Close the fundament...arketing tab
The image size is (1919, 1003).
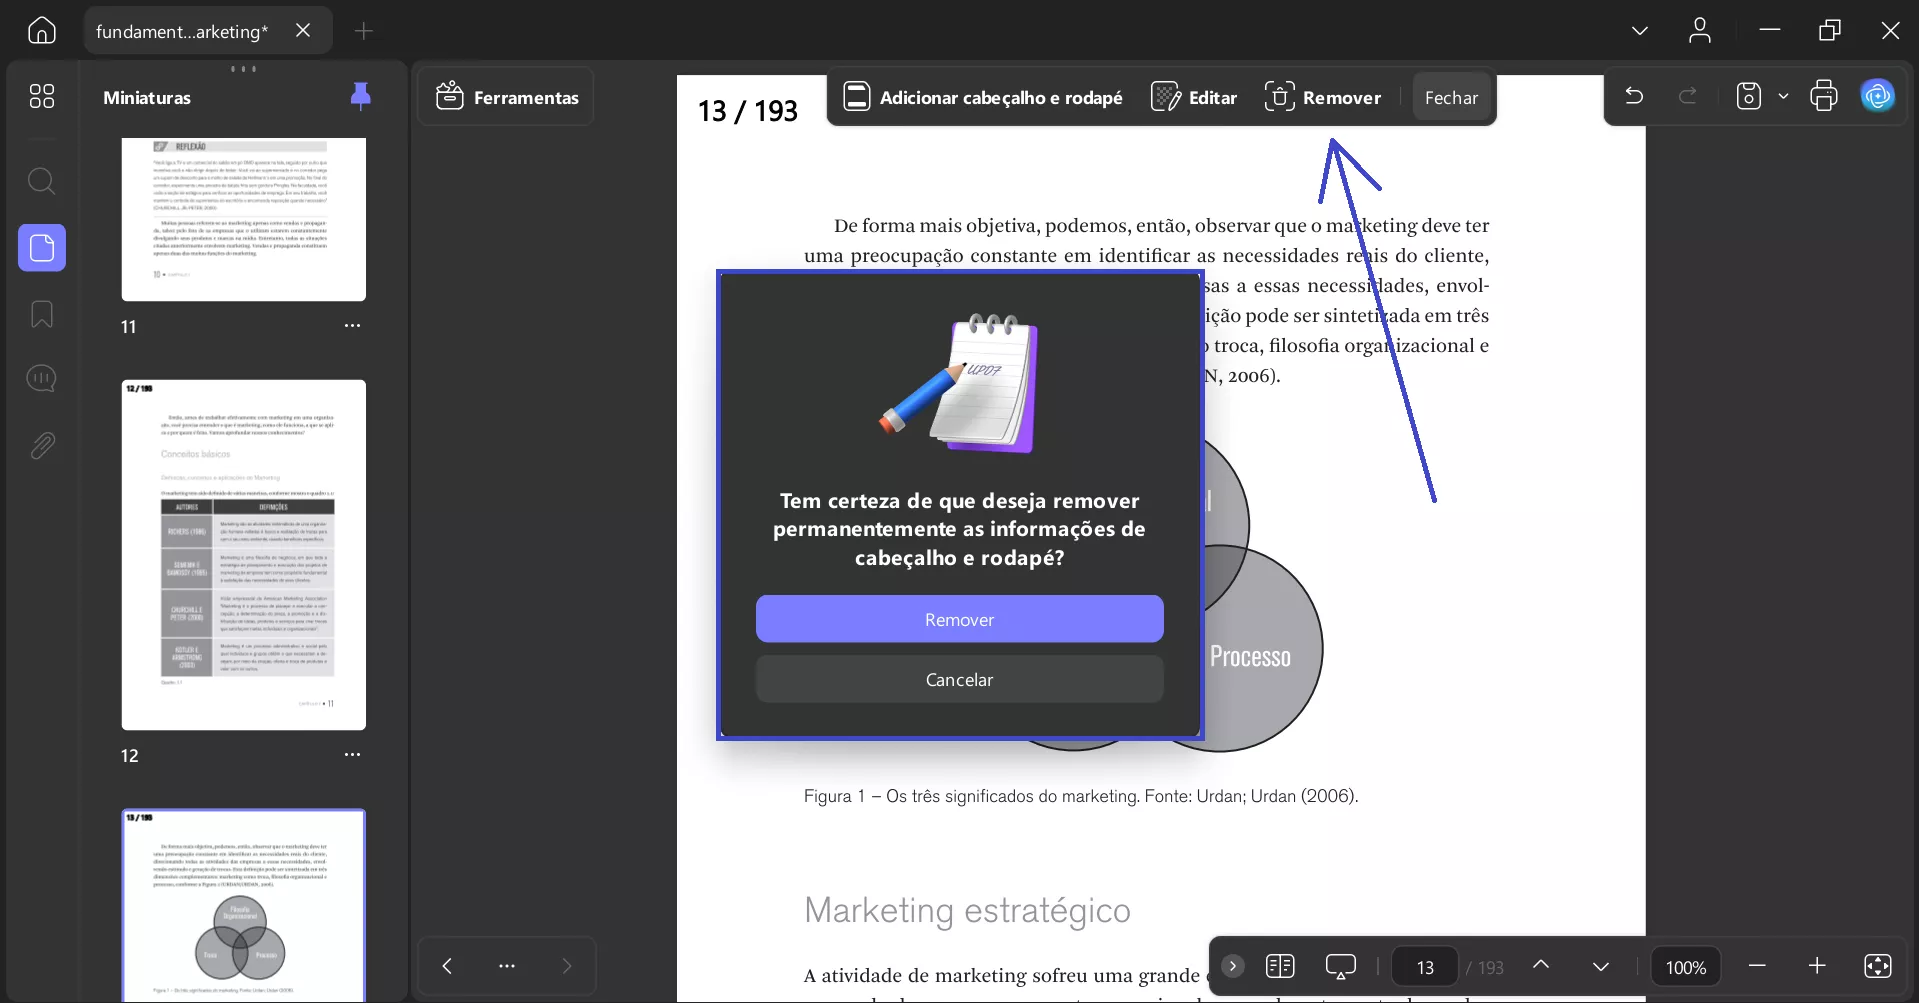[x=303, y=31]
